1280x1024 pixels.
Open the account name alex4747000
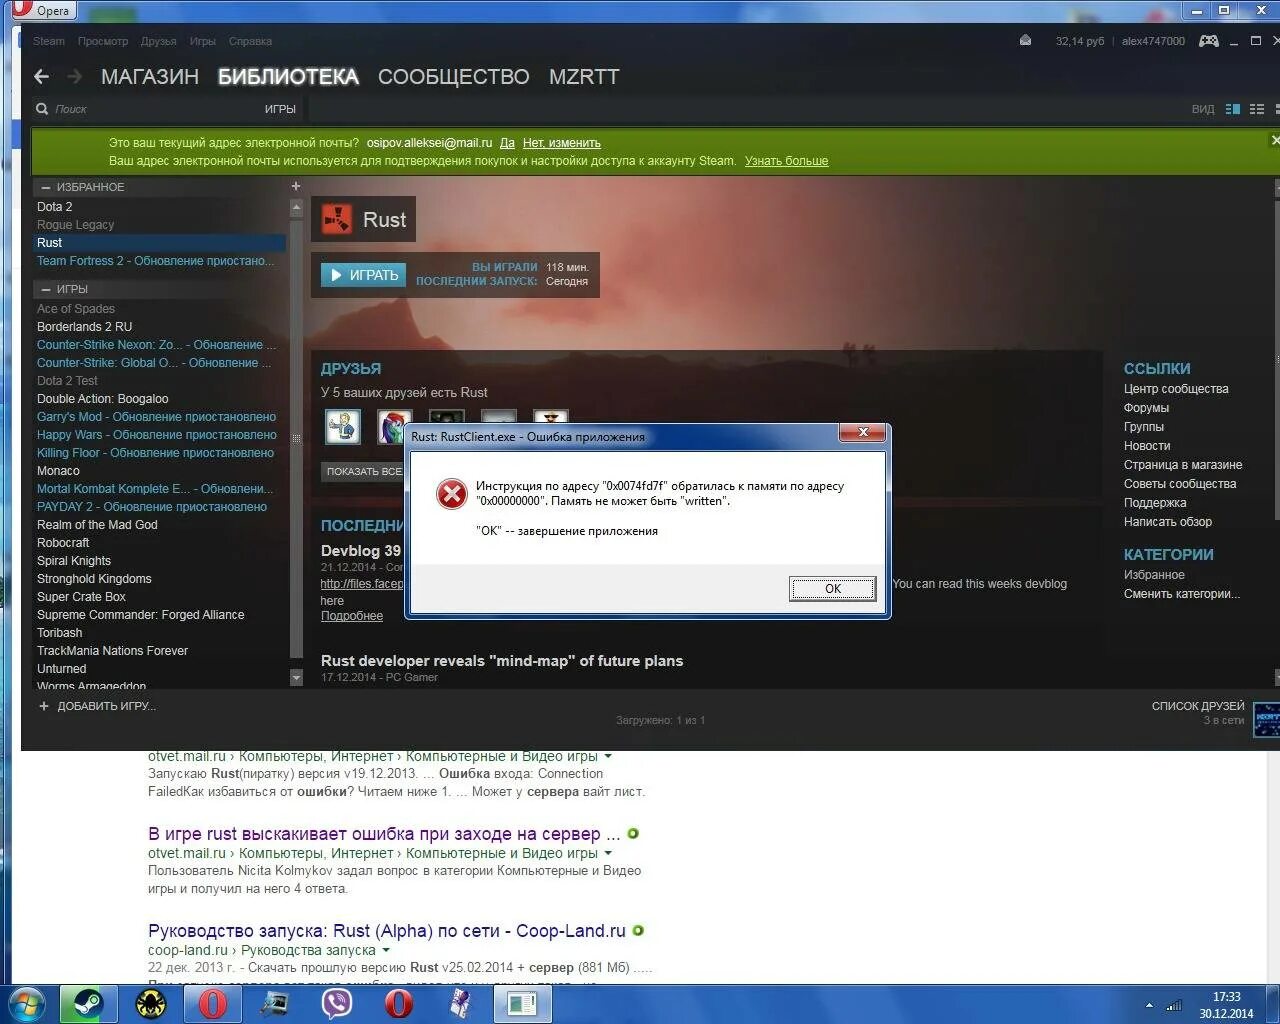coord(1153,41)
